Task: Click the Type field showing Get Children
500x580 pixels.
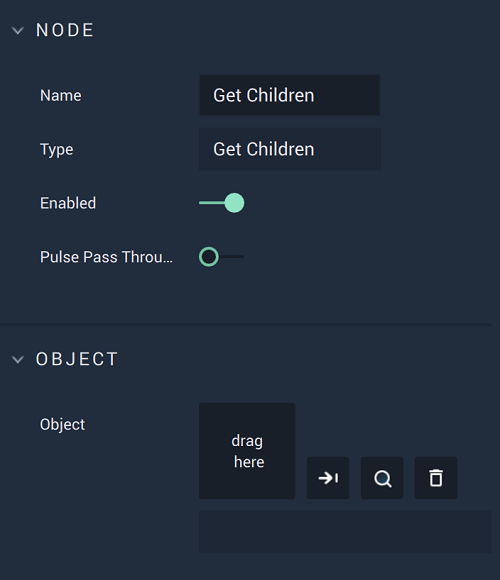Action: coord(290,149)
